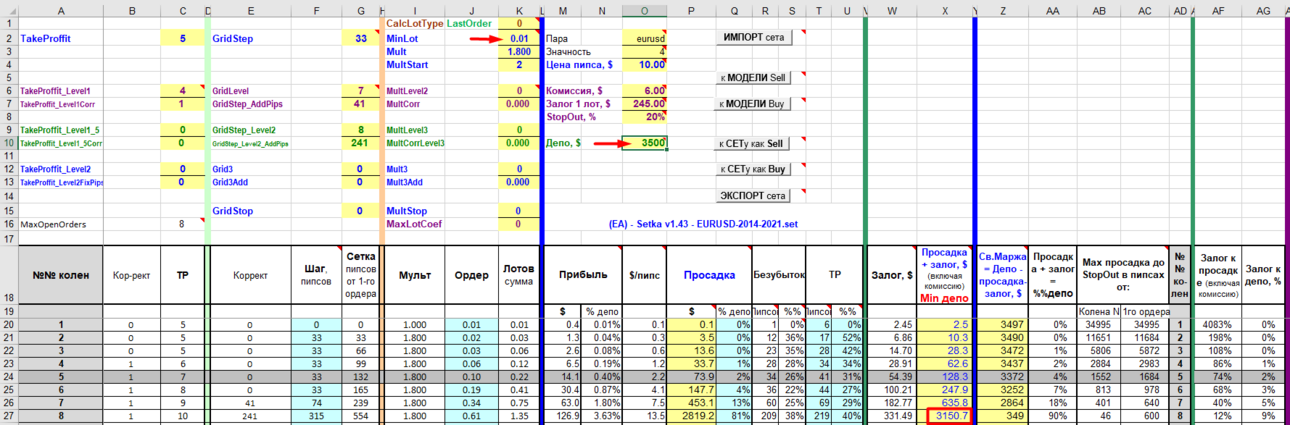Click the ИМПОРТ сета button

(754, 37)
